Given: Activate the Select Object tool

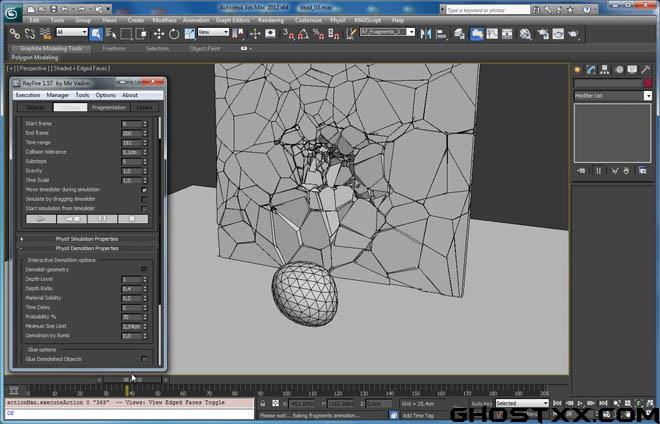Looking at the screenshot, I should pyautogui.click(x=96, y=34).
